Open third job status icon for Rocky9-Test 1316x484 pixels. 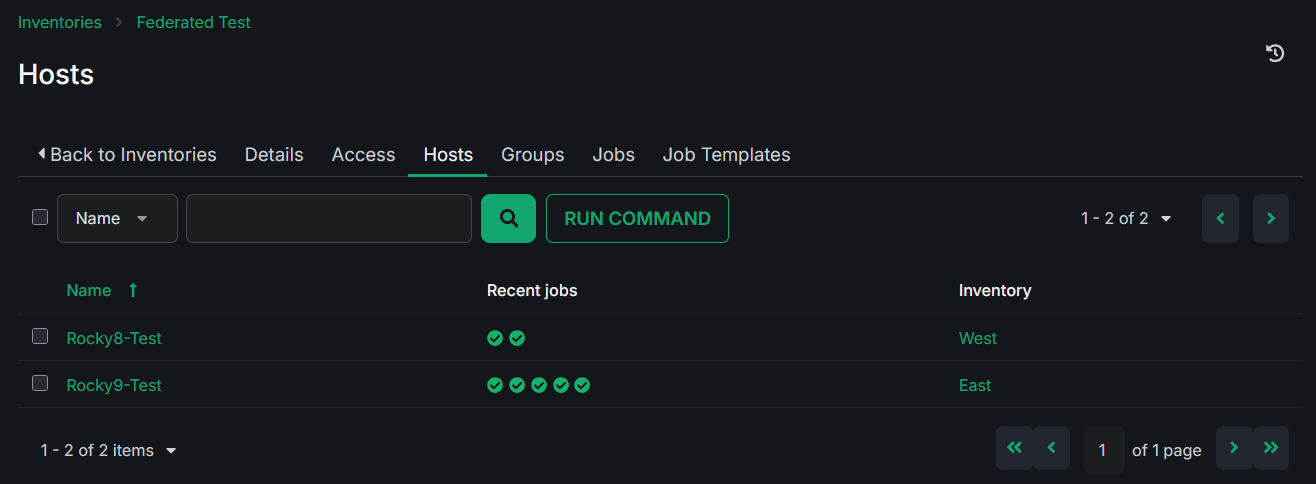click(x=539, y=385)
